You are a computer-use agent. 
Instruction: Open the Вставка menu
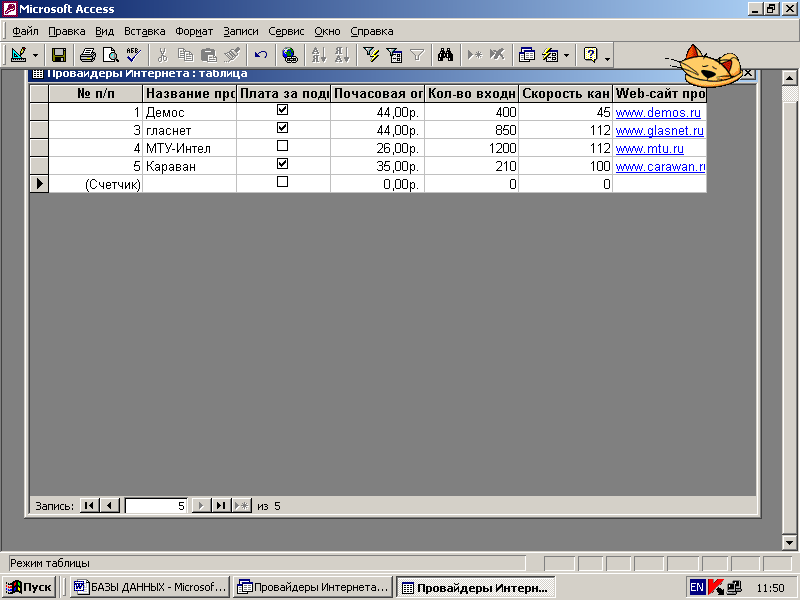pyautogui.click(x=144, y=32)
